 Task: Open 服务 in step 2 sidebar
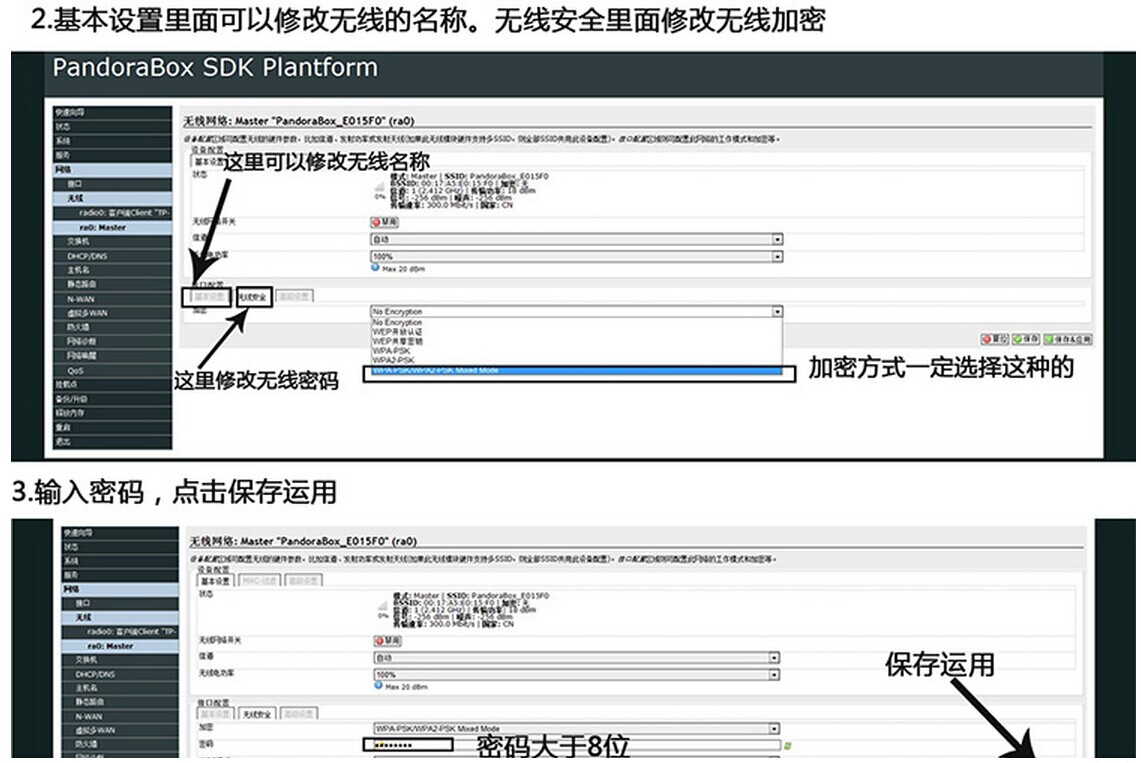(112, 155)
